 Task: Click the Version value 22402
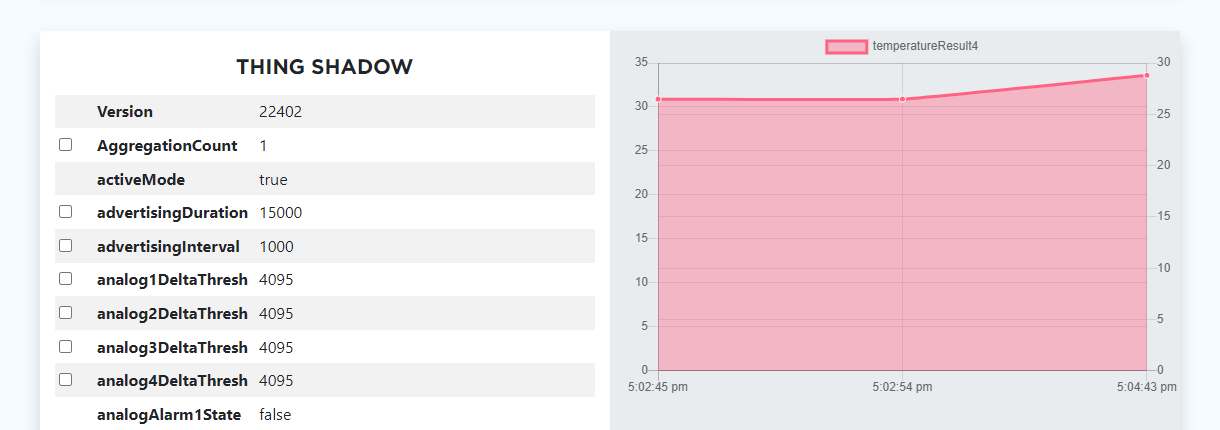tap(280, 112)
